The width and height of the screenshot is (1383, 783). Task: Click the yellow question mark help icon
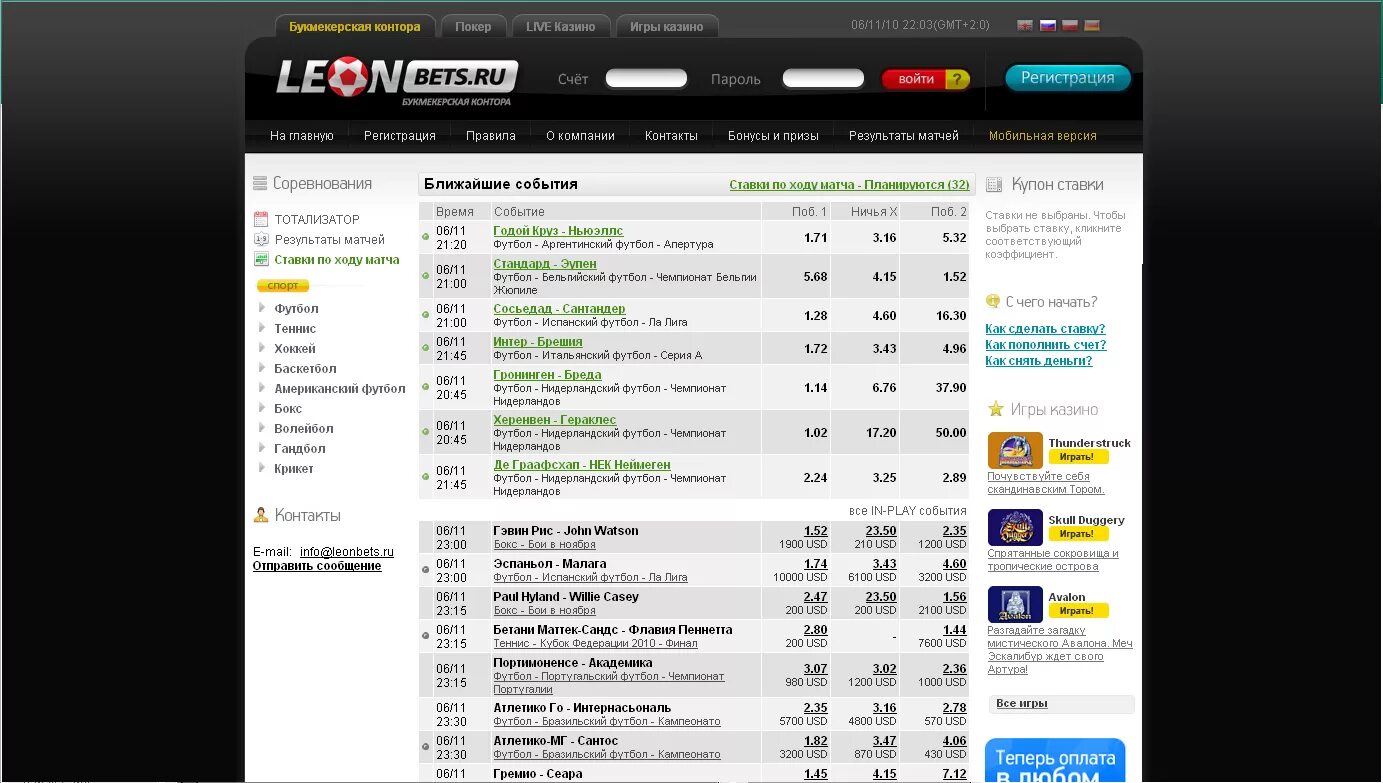click(957, 79)
